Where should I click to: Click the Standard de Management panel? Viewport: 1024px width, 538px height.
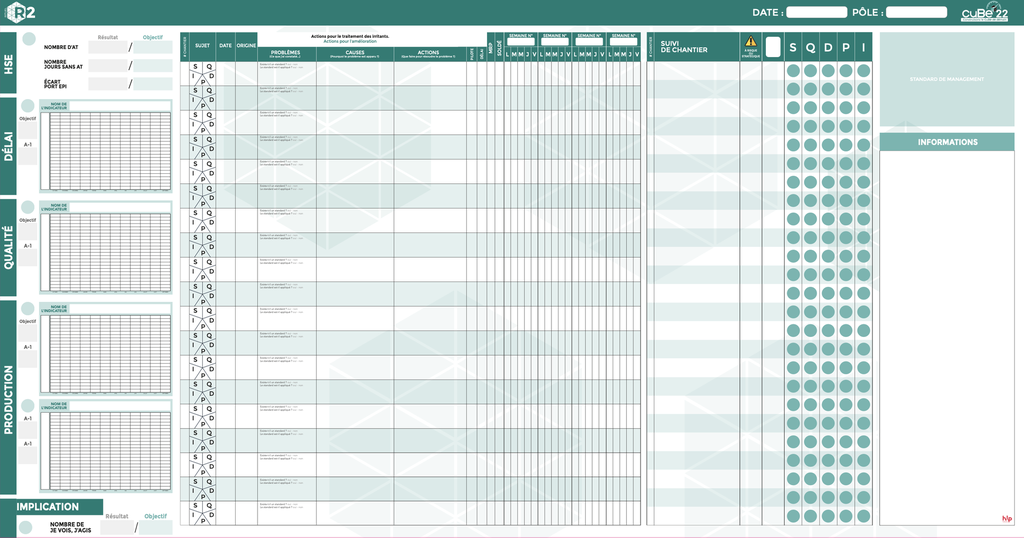[x=946, y=79]
